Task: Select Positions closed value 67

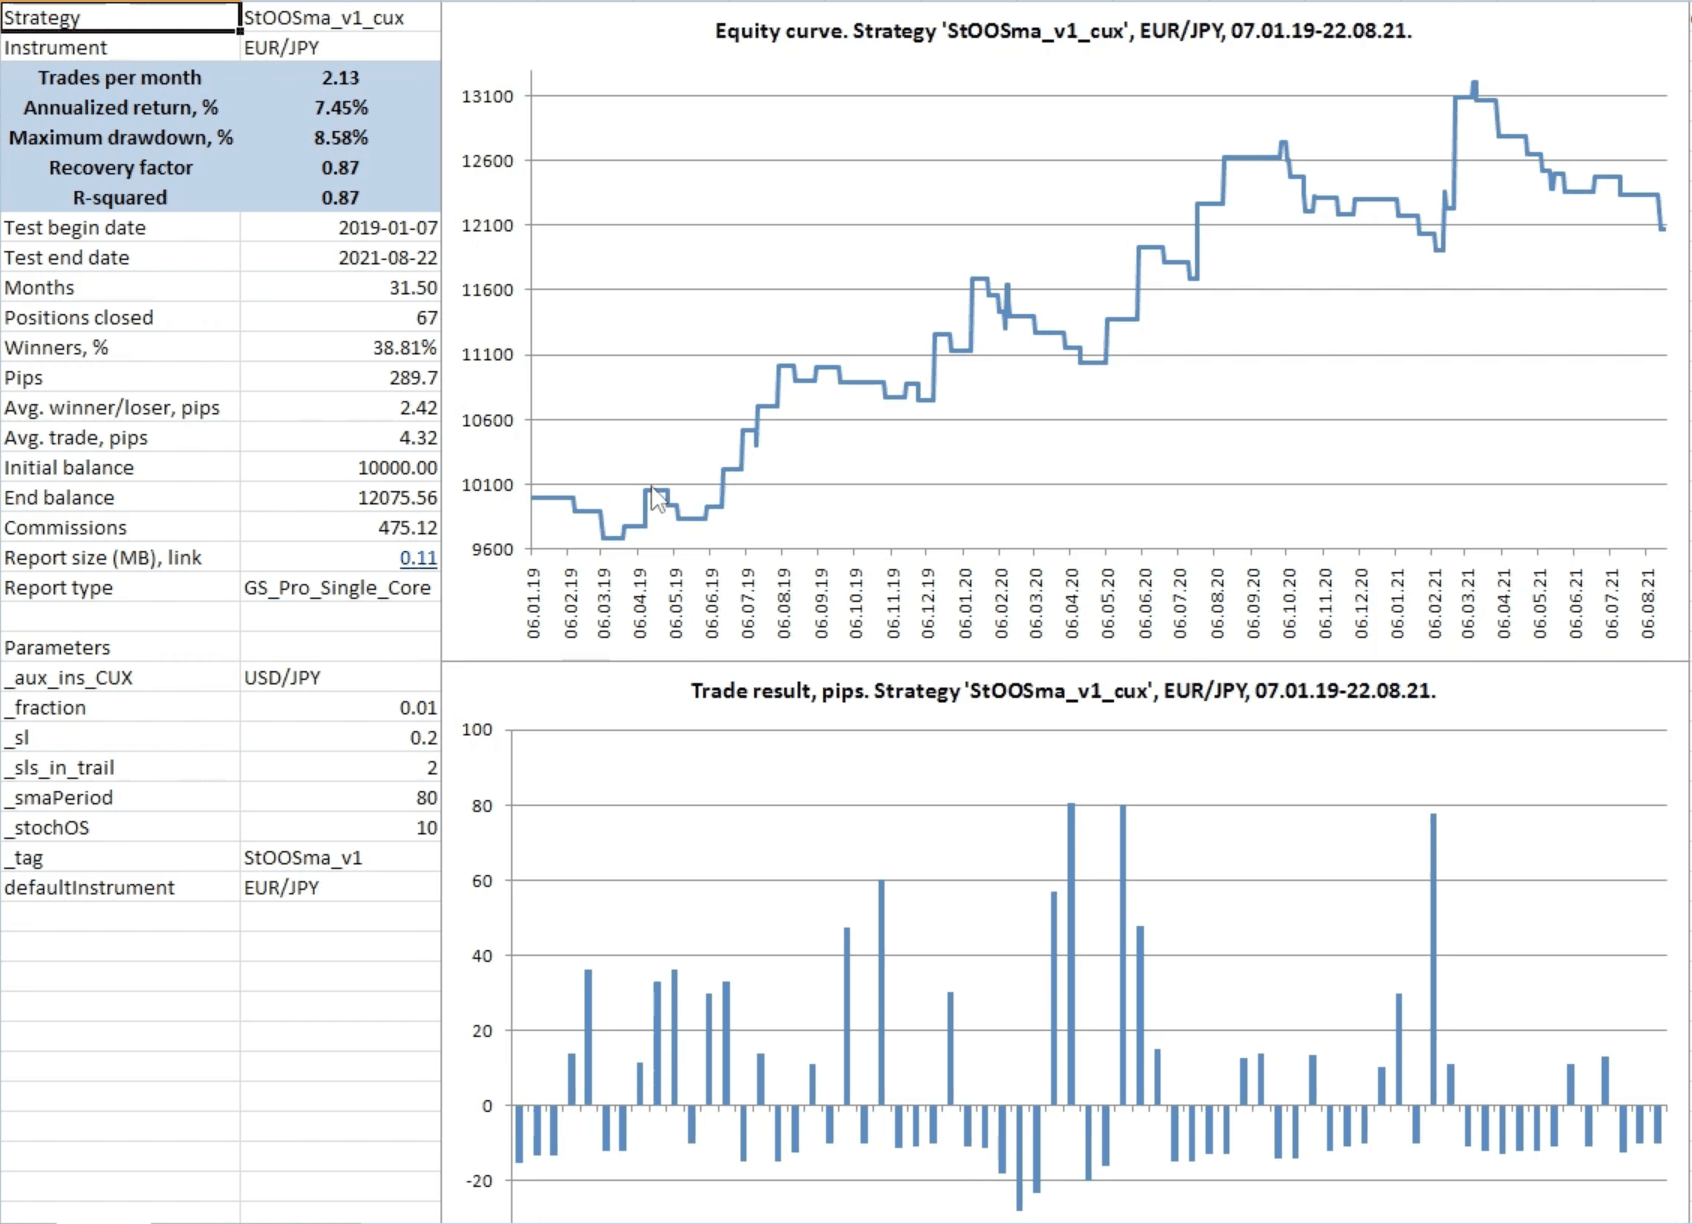Action: click(x=340, y=317)
